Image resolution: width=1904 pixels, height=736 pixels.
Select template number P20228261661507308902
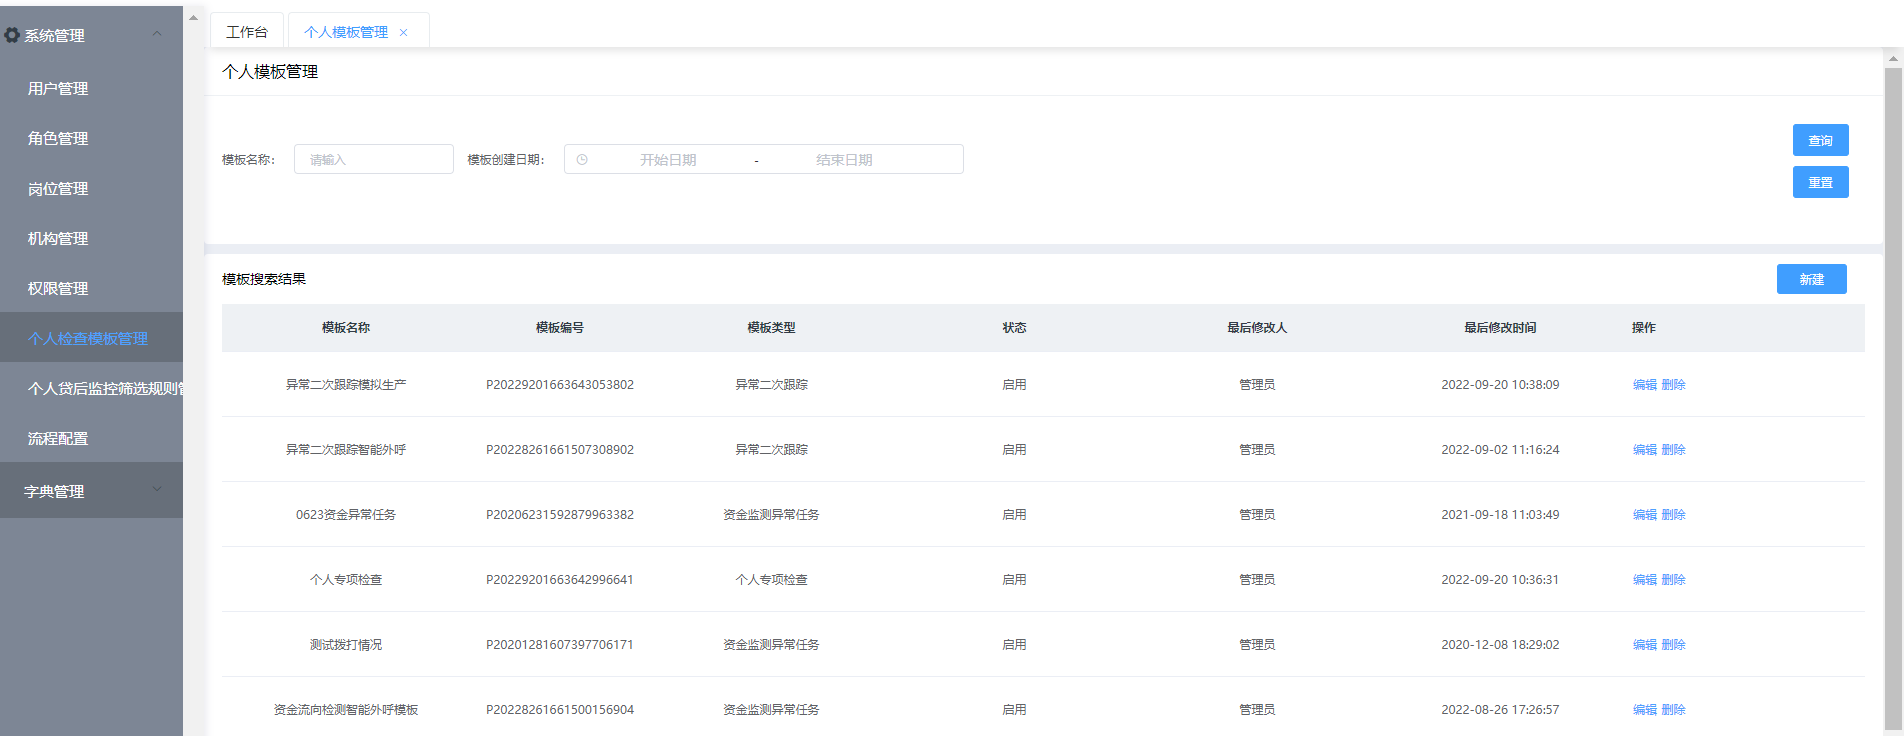(x=560, y=449)
